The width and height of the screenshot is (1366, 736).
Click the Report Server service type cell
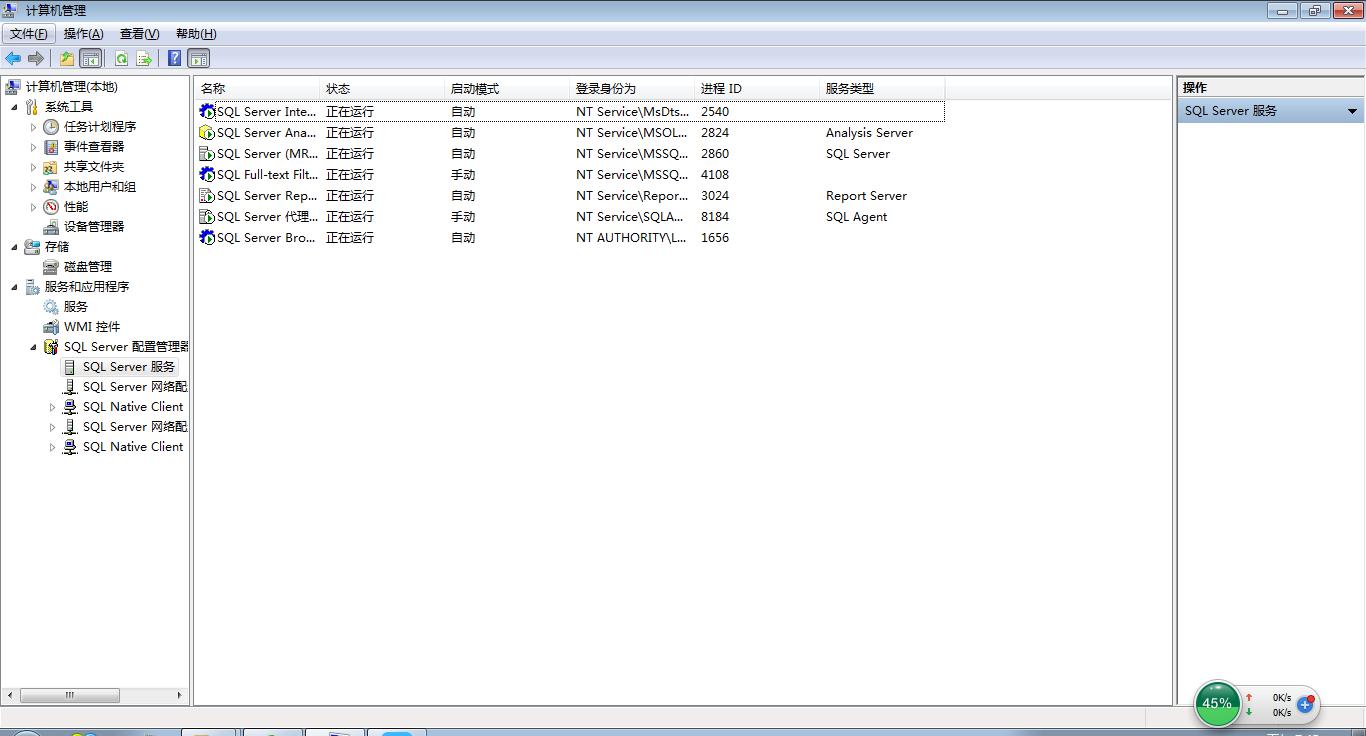(x=866, y=195)
